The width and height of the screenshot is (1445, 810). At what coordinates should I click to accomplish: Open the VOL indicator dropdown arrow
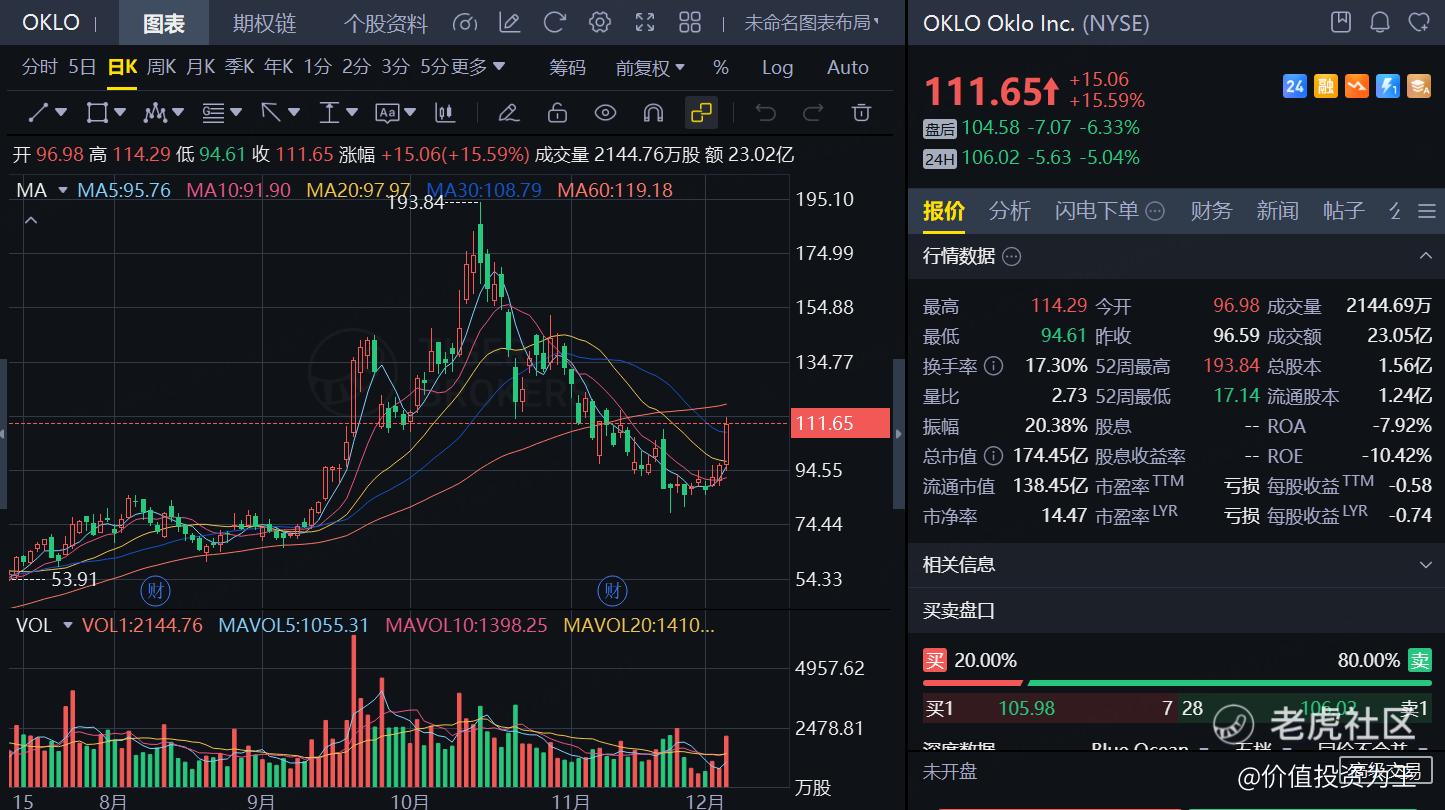point(68,626)
